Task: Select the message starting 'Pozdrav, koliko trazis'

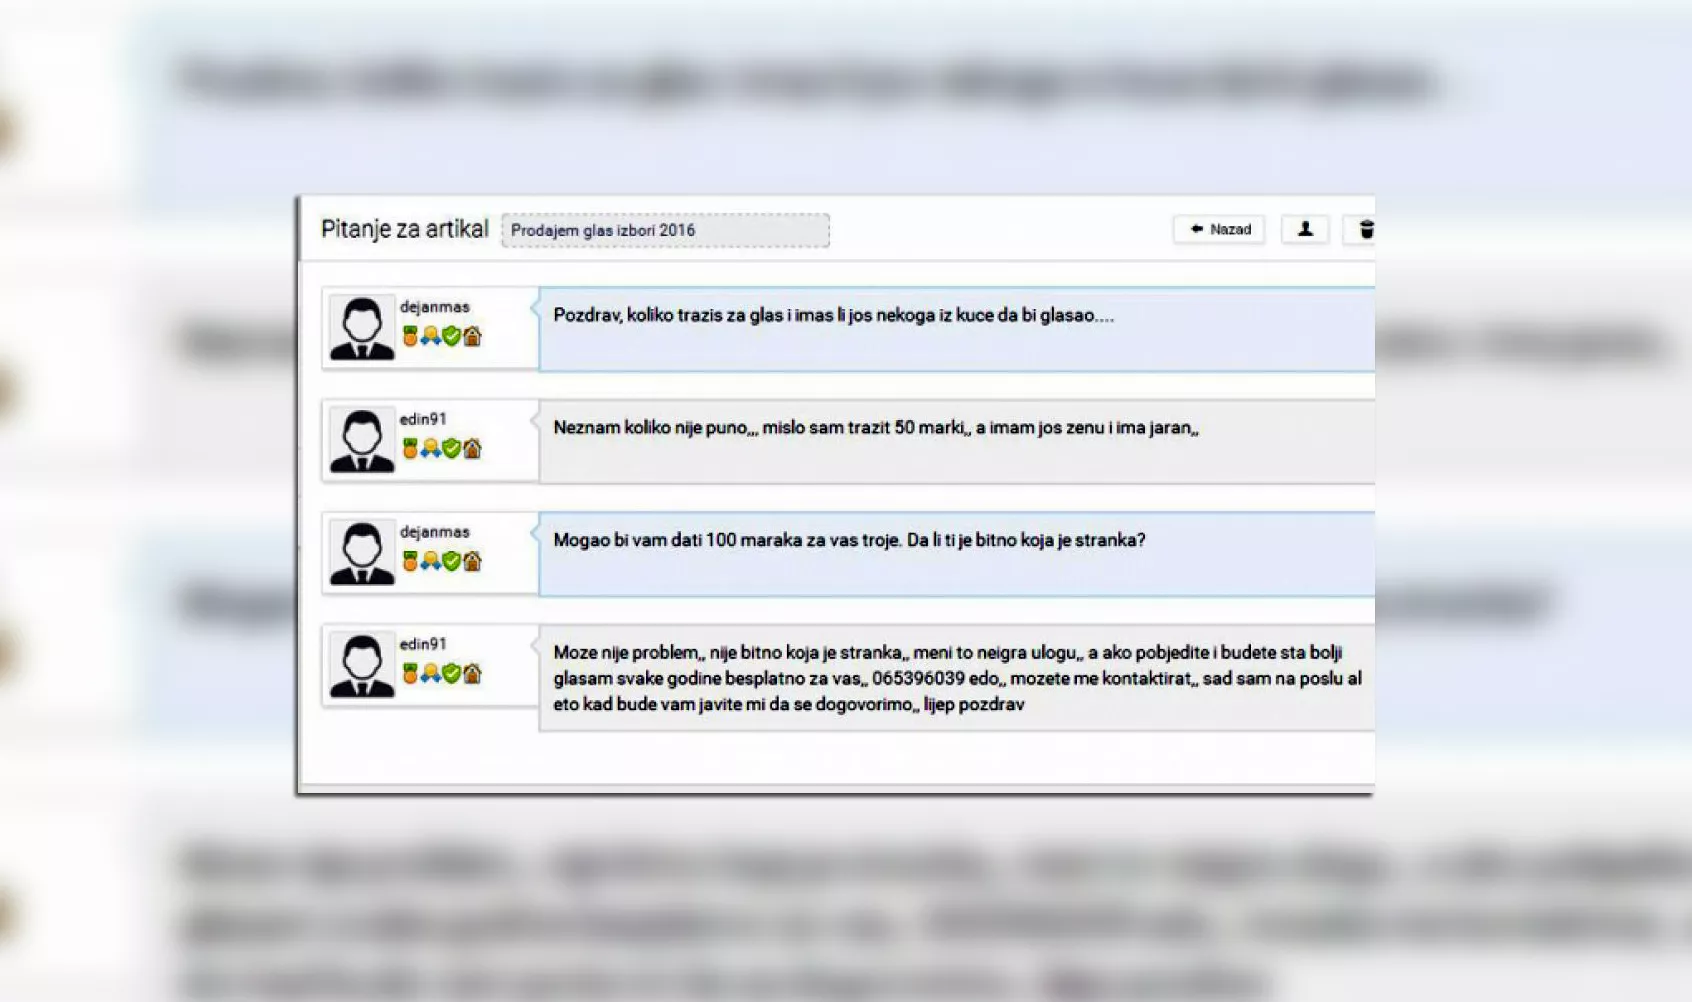Action: pyautogui.click(x=833, y=316)
